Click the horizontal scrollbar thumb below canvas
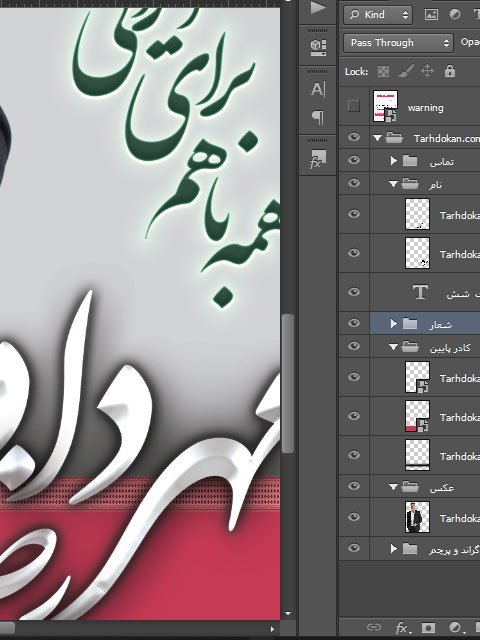Viewport: 480px width, 640px height. (7, 629)
